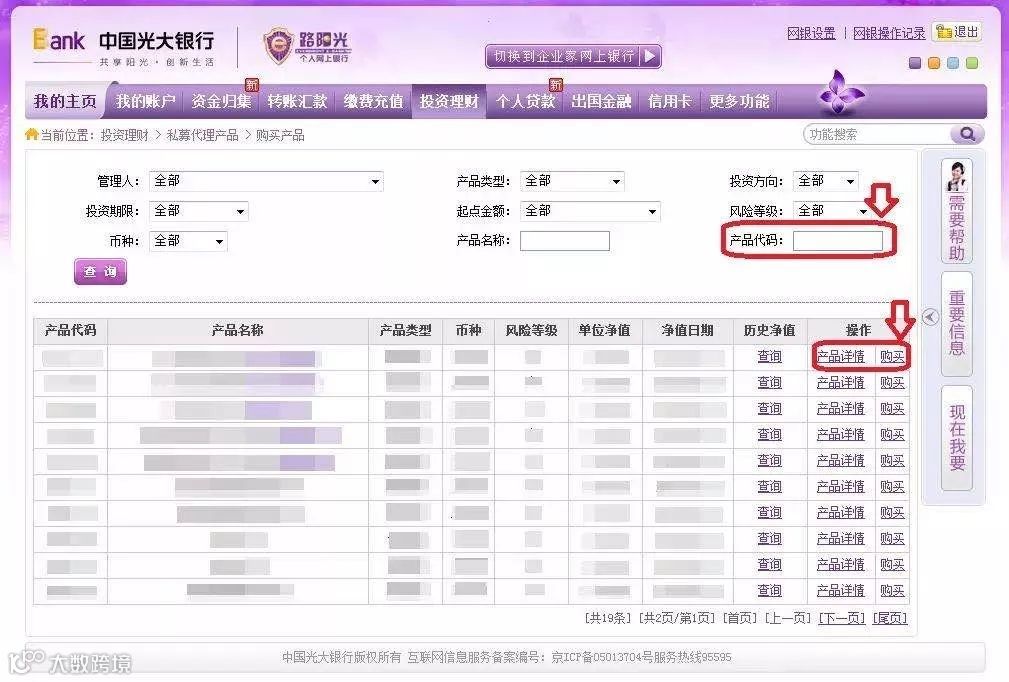1009x682 pixels.
Task: Click the 净值日期 column header
Action: point(687,331)
